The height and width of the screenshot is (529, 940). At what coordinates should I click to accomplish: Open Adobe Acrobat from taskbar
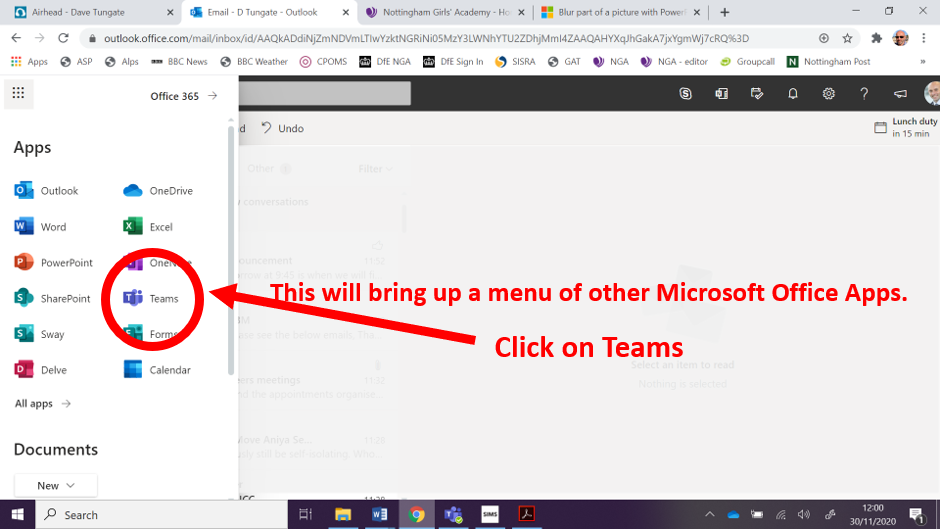(526, 515)
